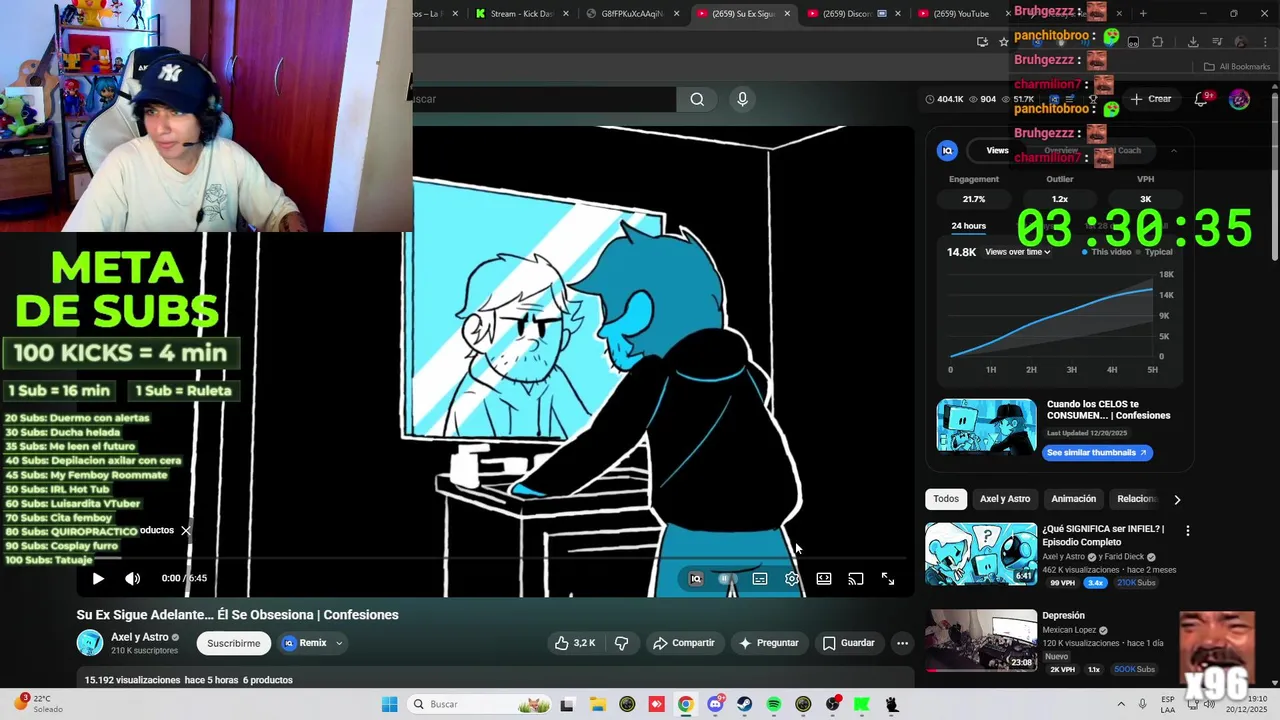Toggle subtitles in the video player
This screenshot has height=720, width=1280.
(x=760, y=578)
